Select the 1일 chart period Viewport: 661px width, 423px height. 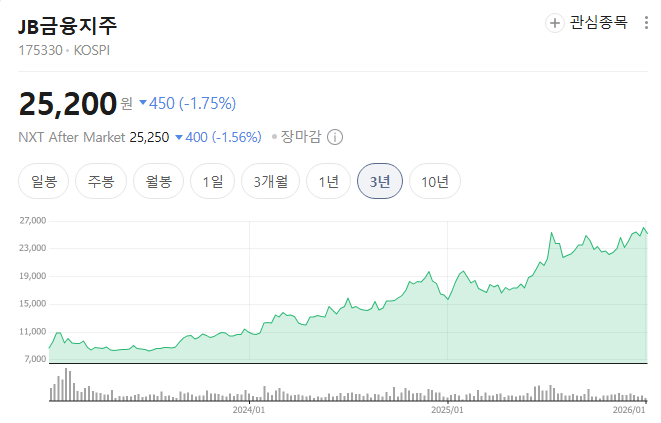click(213, 182)
